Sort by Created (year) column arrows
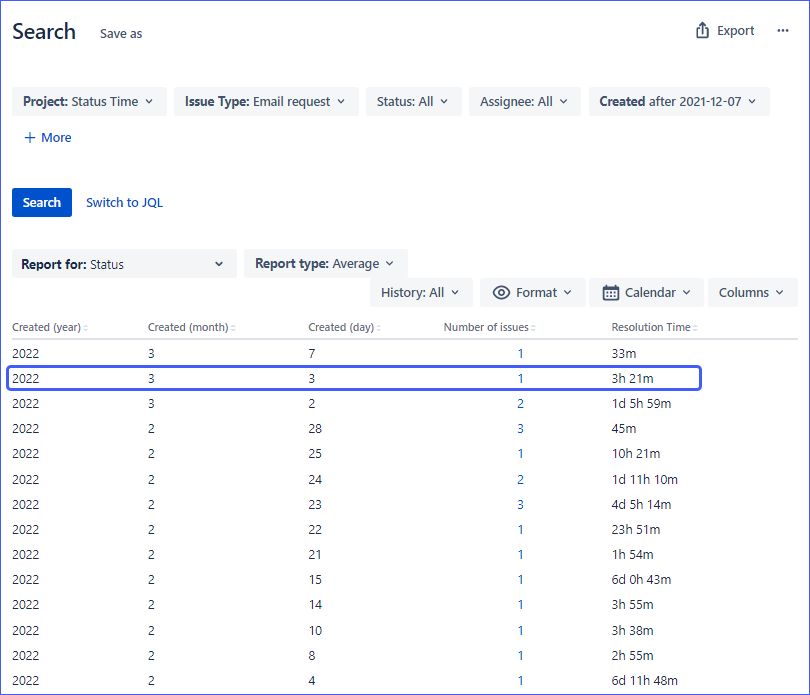810x695 pixels. coord(85,328)
